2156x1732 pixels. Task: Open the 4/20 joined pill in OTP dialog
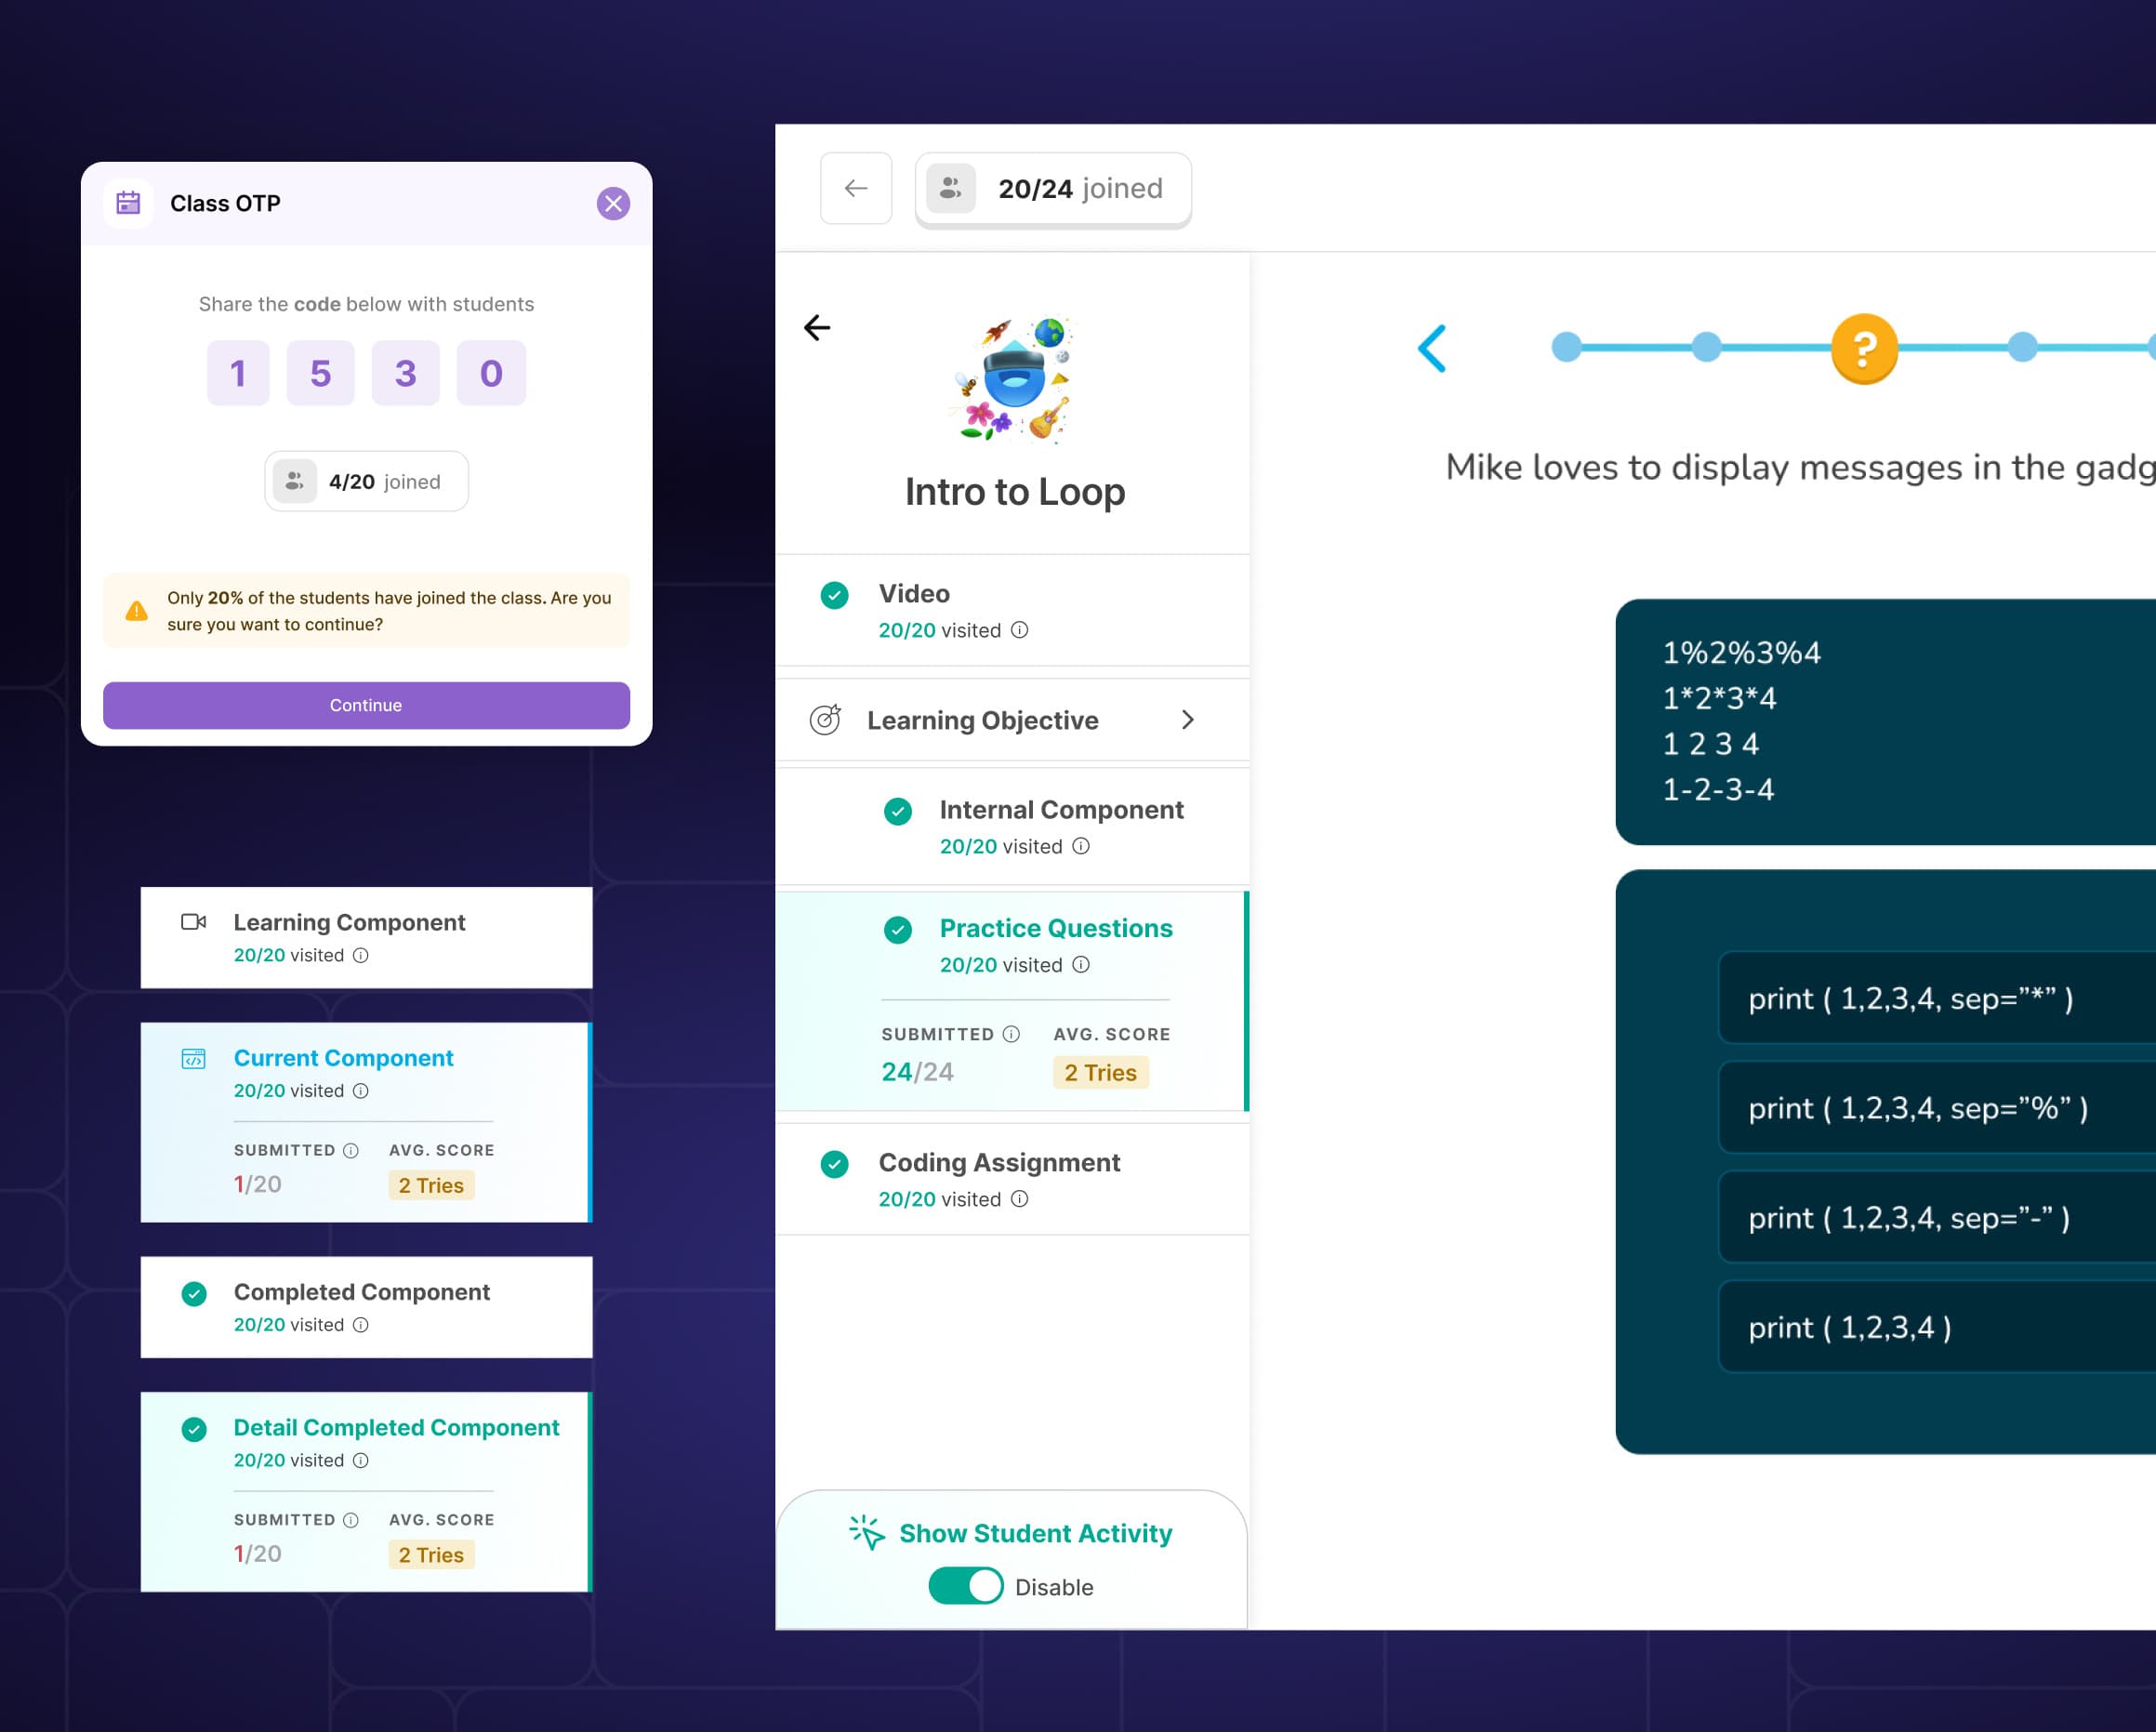click(366, 482)
